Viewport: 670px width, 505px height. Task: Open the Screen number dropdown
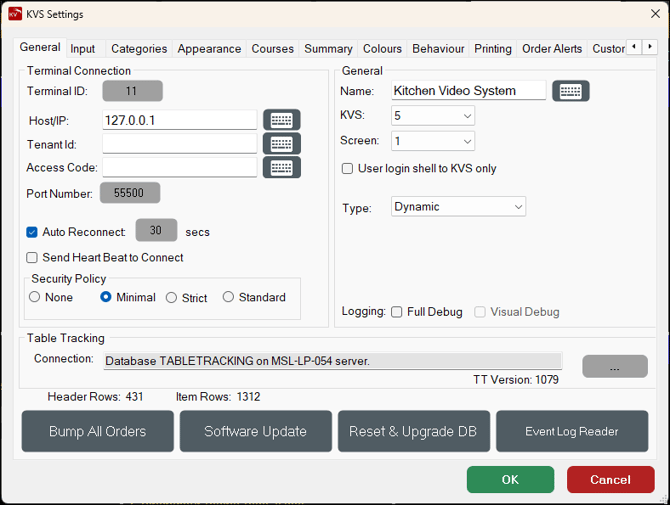coord(433,141)
